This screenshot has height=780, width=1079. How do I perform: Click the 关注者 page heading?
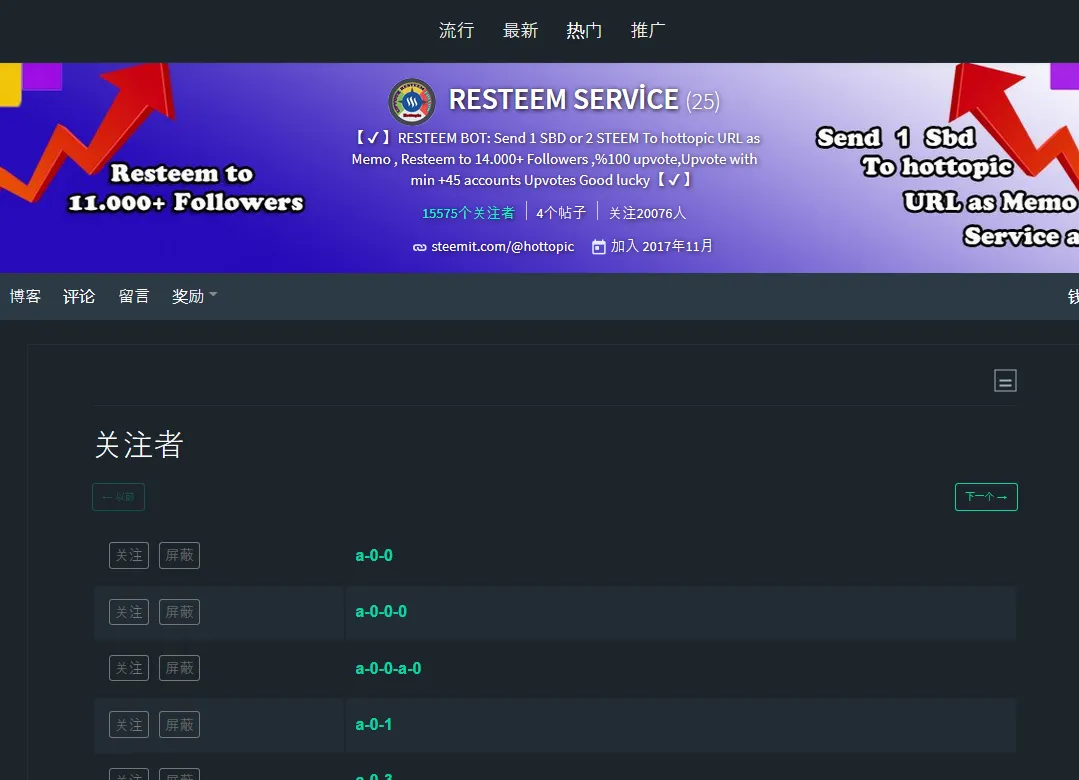coord(139,445)
